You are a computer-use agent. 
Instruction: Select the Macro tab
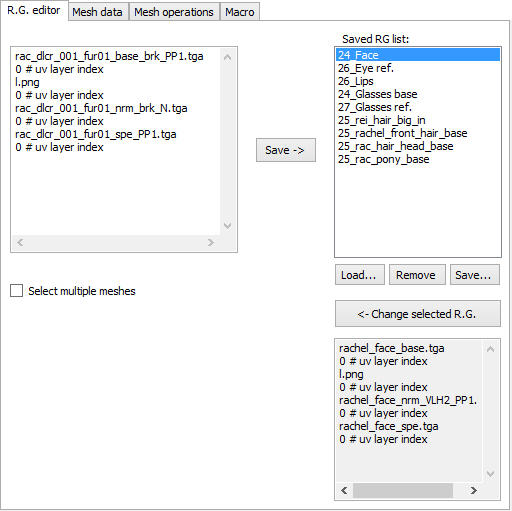point(240,12)
